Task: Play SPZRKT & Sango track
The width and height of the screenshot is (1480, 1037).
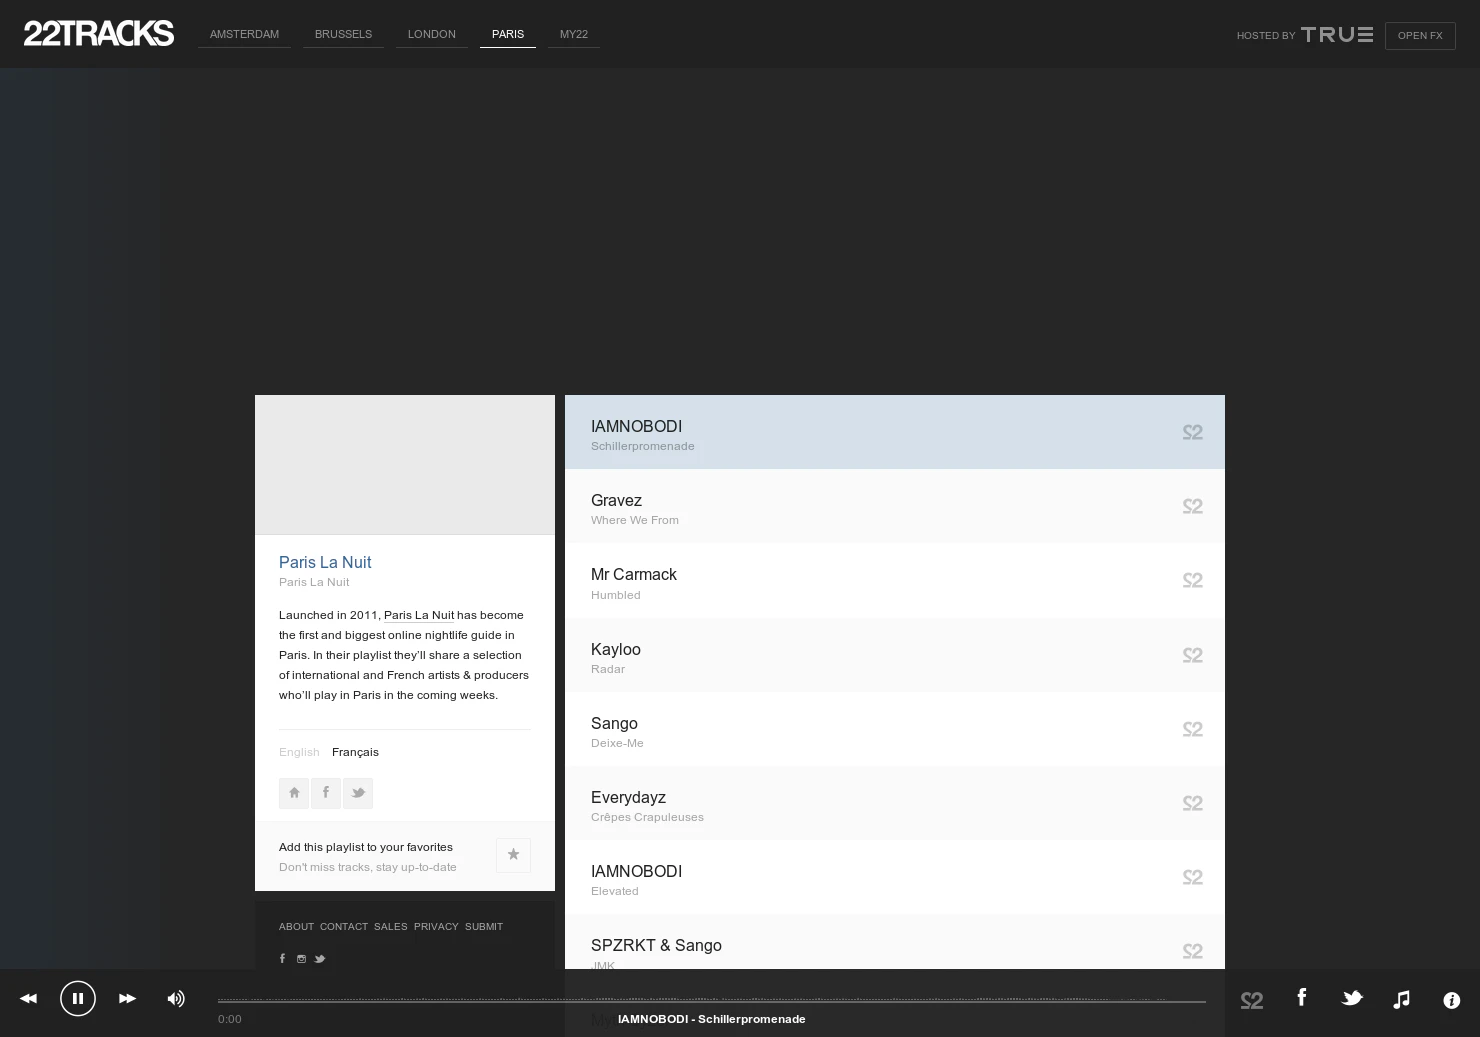Action: click(895, 942)
